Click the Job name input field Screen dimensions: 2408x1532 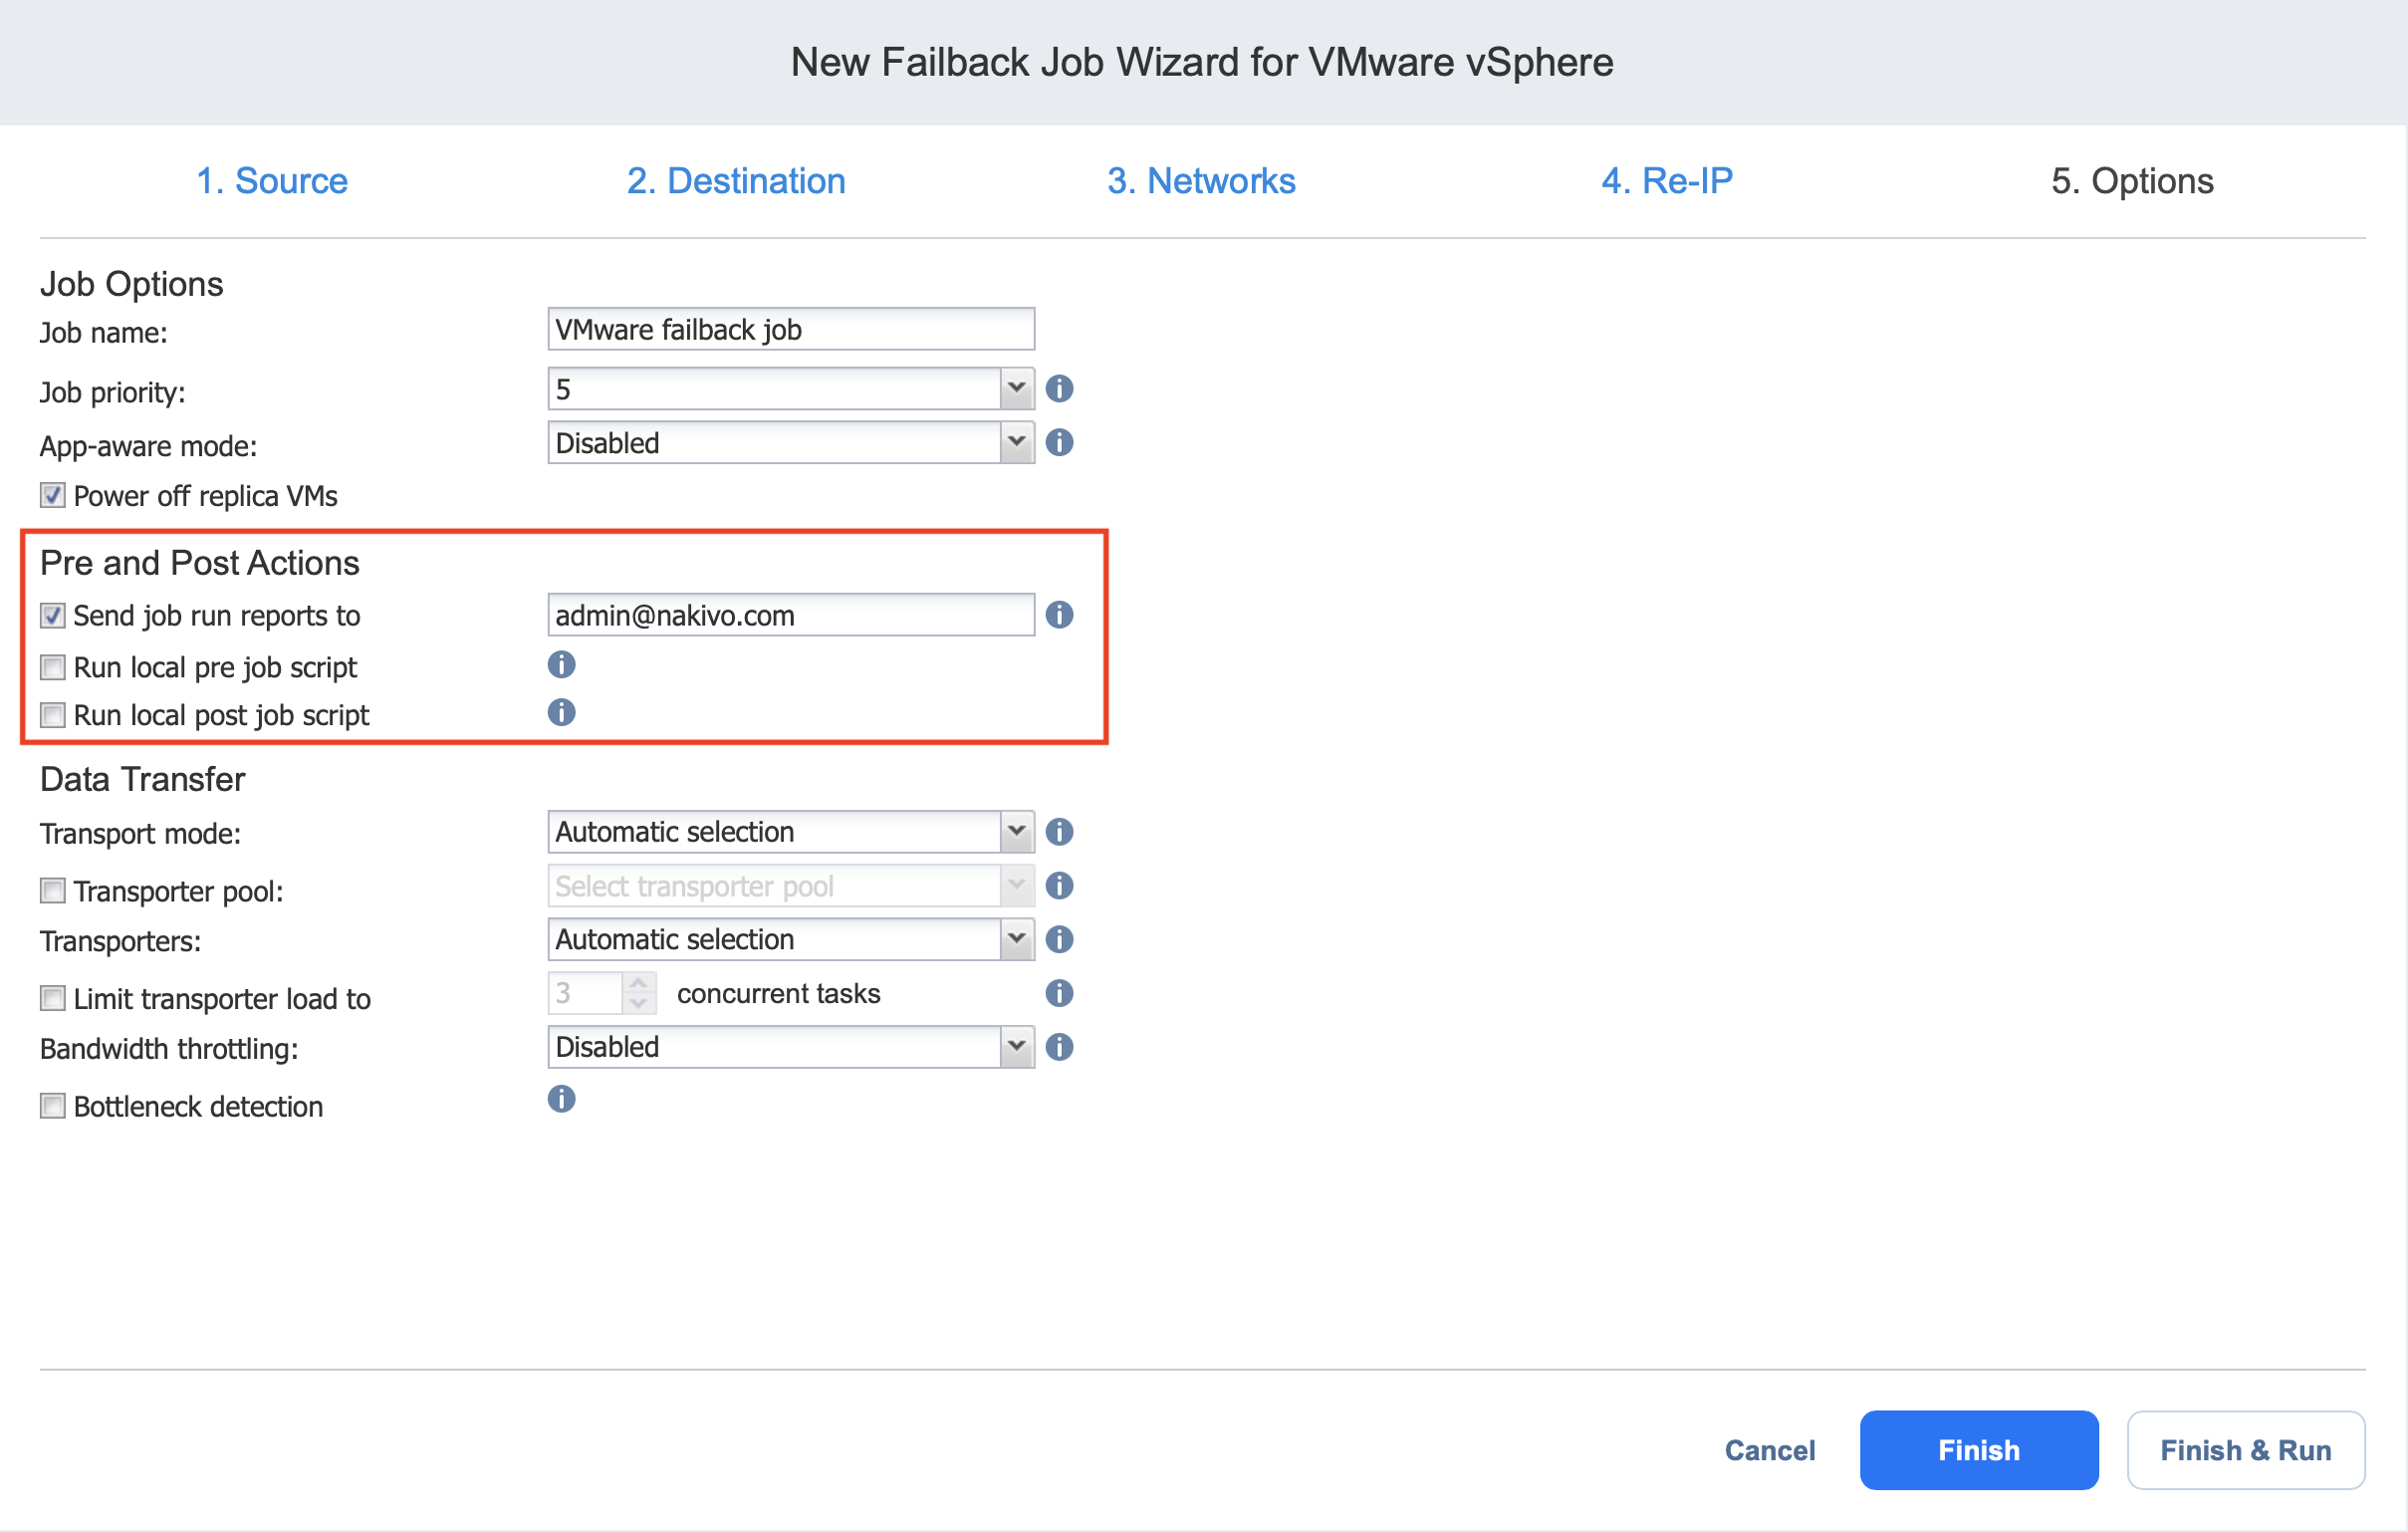pos(791,330)
